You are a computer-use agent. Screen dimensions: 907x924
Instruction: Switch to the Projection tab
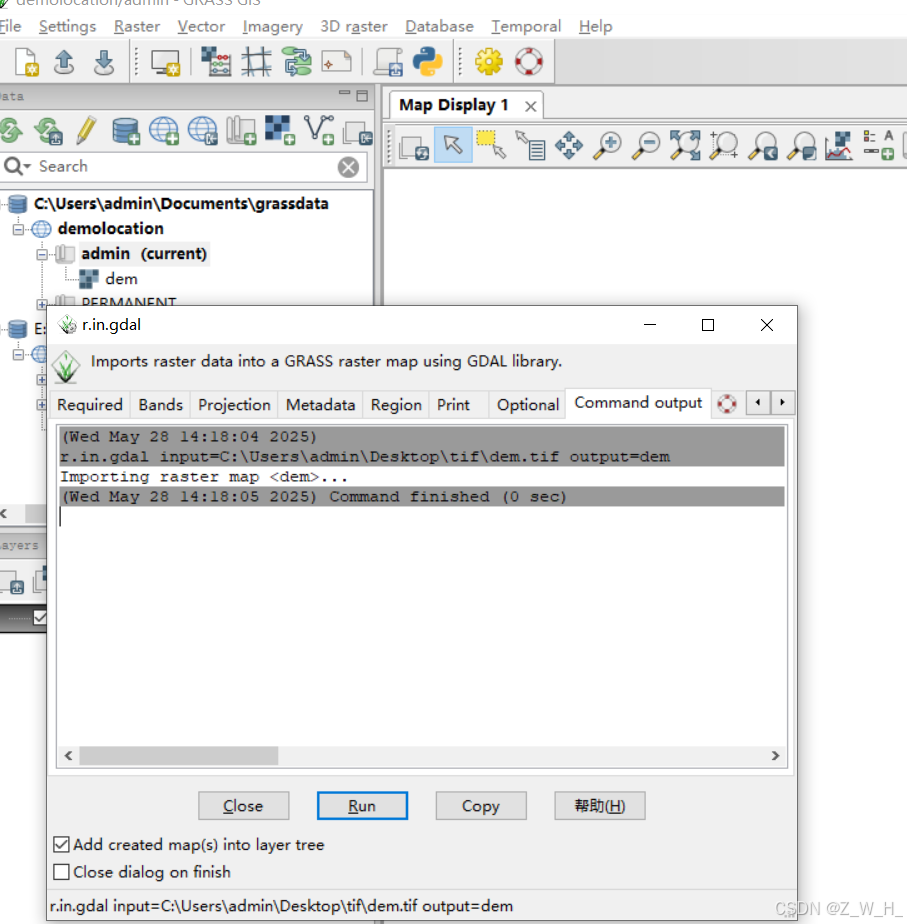(x=234, y=405)
